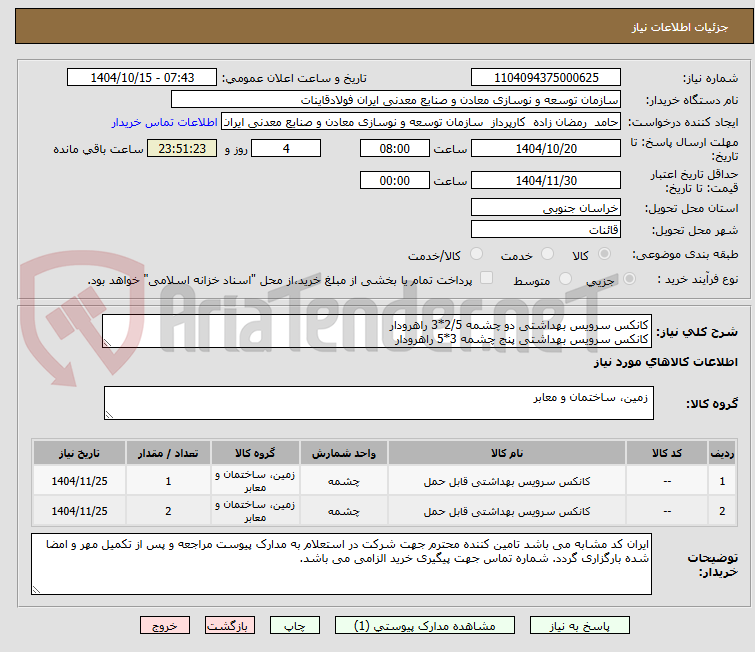Click the remaining days field showing 4
Viewport: 755px width, 652px height.
pos(286,148)
